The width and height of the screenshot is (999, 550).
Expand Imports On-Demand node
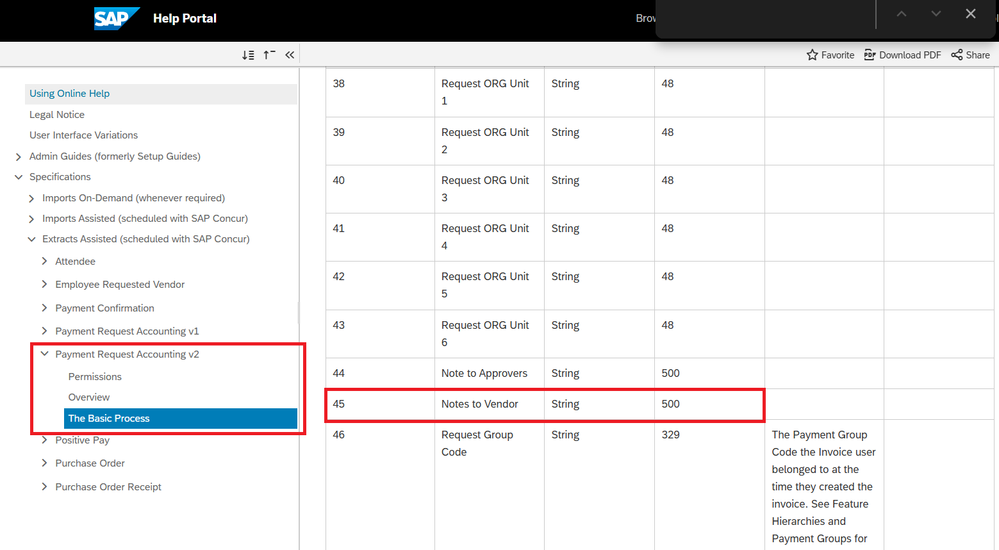(31, 199)
